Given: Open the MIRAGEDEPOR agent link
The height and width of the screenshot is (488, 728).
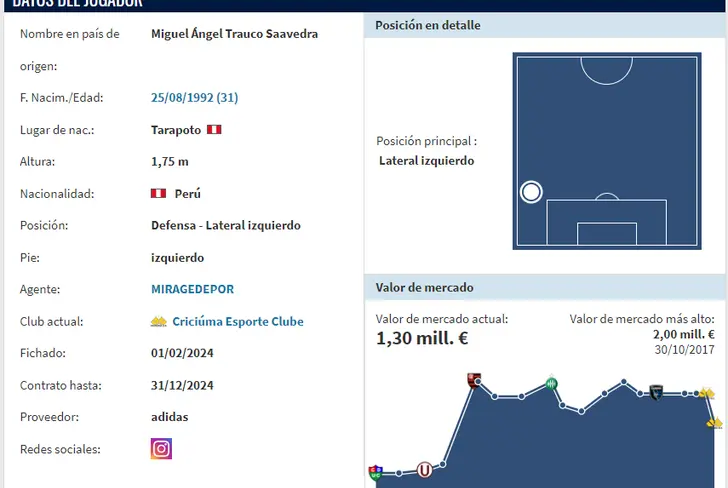Looking at the screenshot, I should (x=192, y=289).
